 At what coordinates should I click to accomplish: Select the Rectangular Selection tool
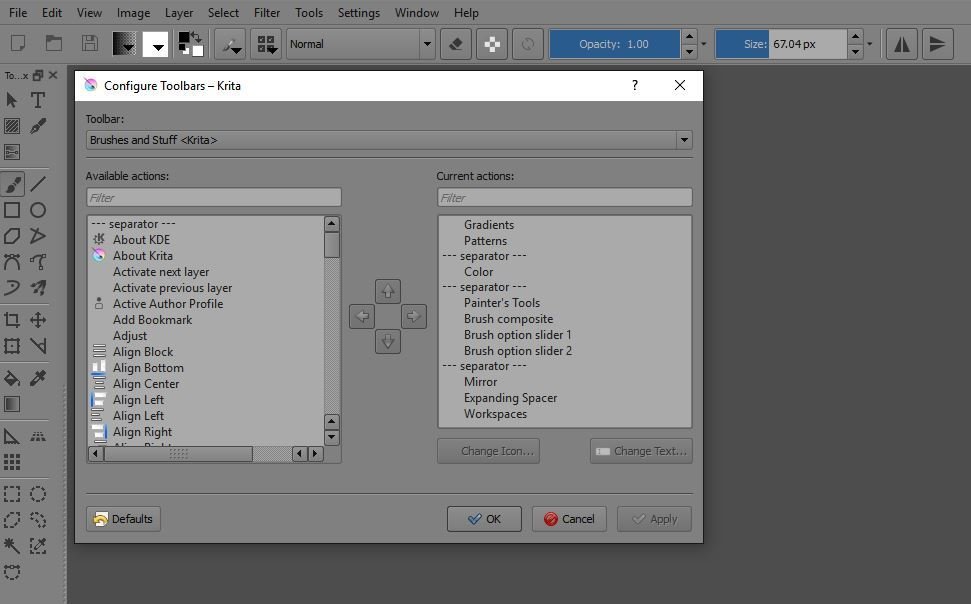pyautogui.click(x=12, y=494)
